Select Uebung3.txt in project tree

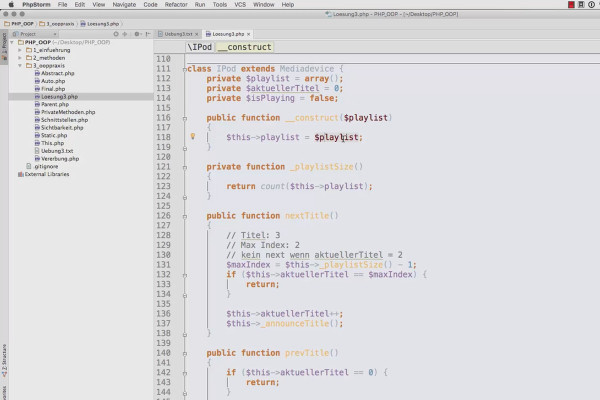(57, 151)
